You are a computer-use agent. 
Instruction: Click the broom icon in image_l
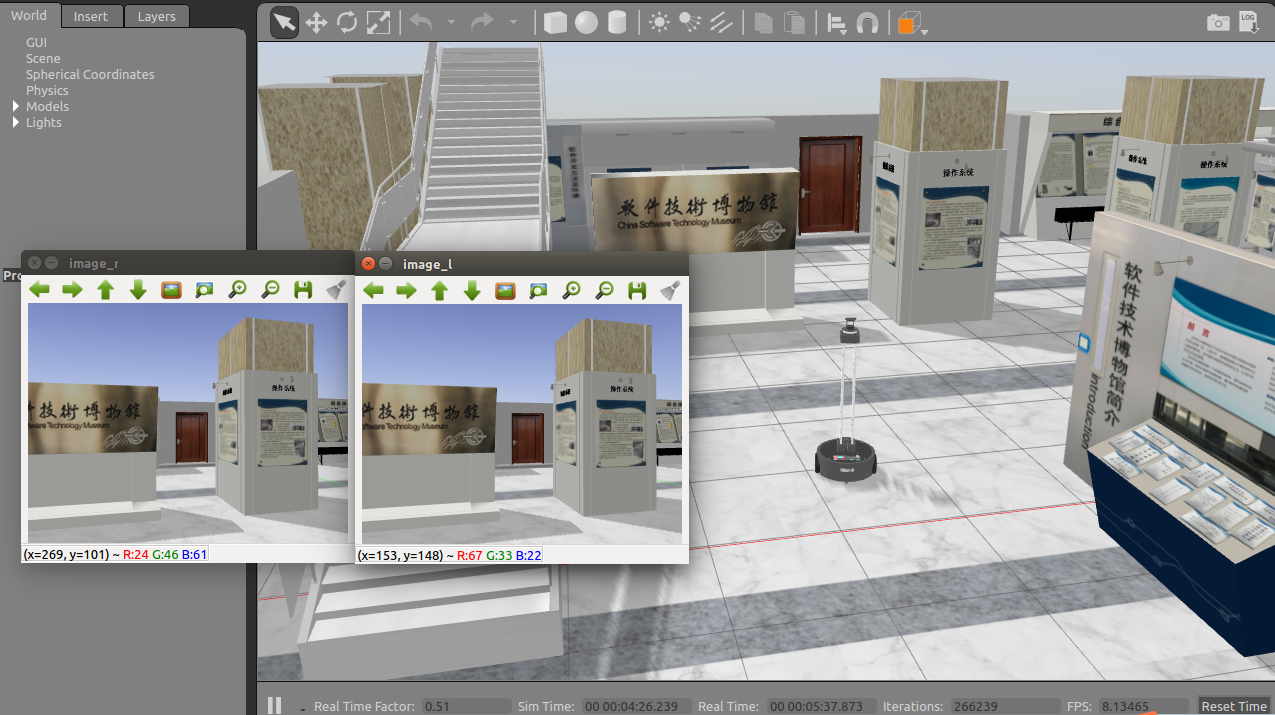click(670, 290)
